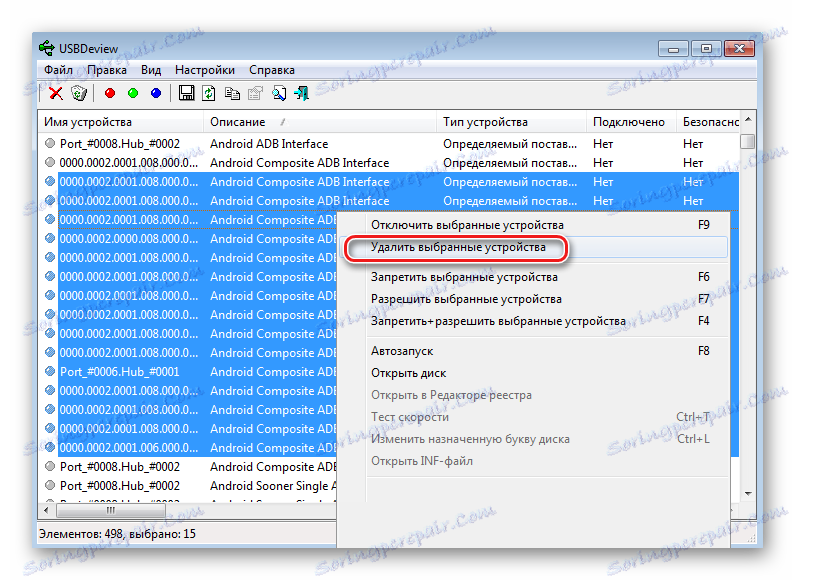
Task: Click the window resize grip corner
Action: pyautogui.click(x=751, y=538)
